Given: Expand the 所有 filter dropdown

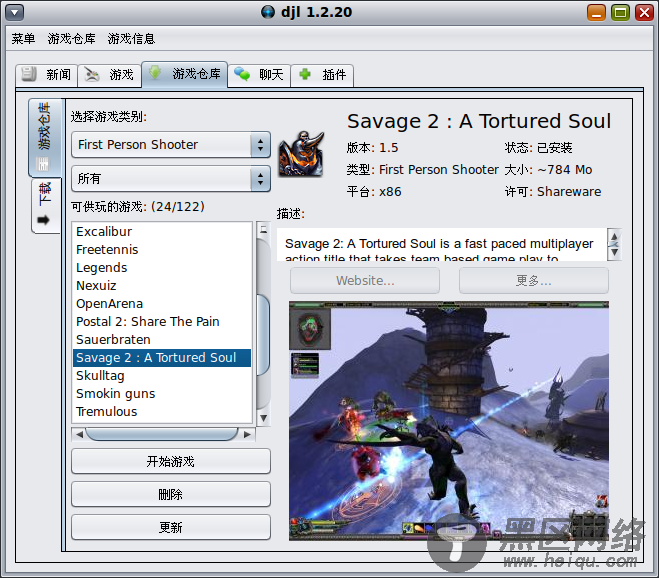Looking at the screenshot, I should point(171,179).
